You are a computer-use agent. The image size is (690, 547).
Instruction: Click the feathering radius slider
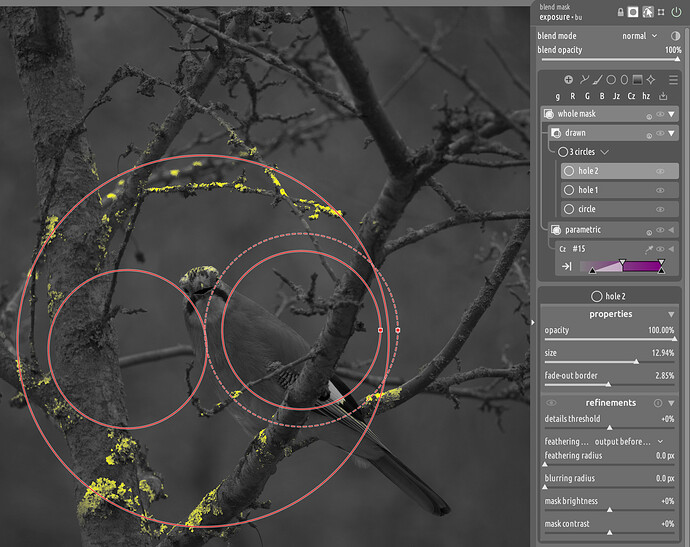[609, 464]
